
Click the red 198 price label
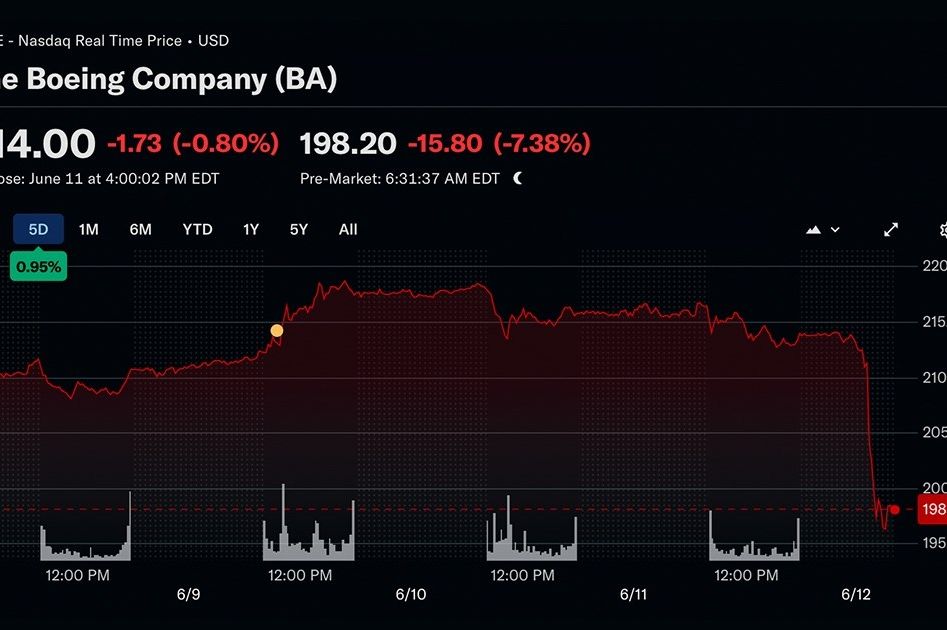[932, 510]
